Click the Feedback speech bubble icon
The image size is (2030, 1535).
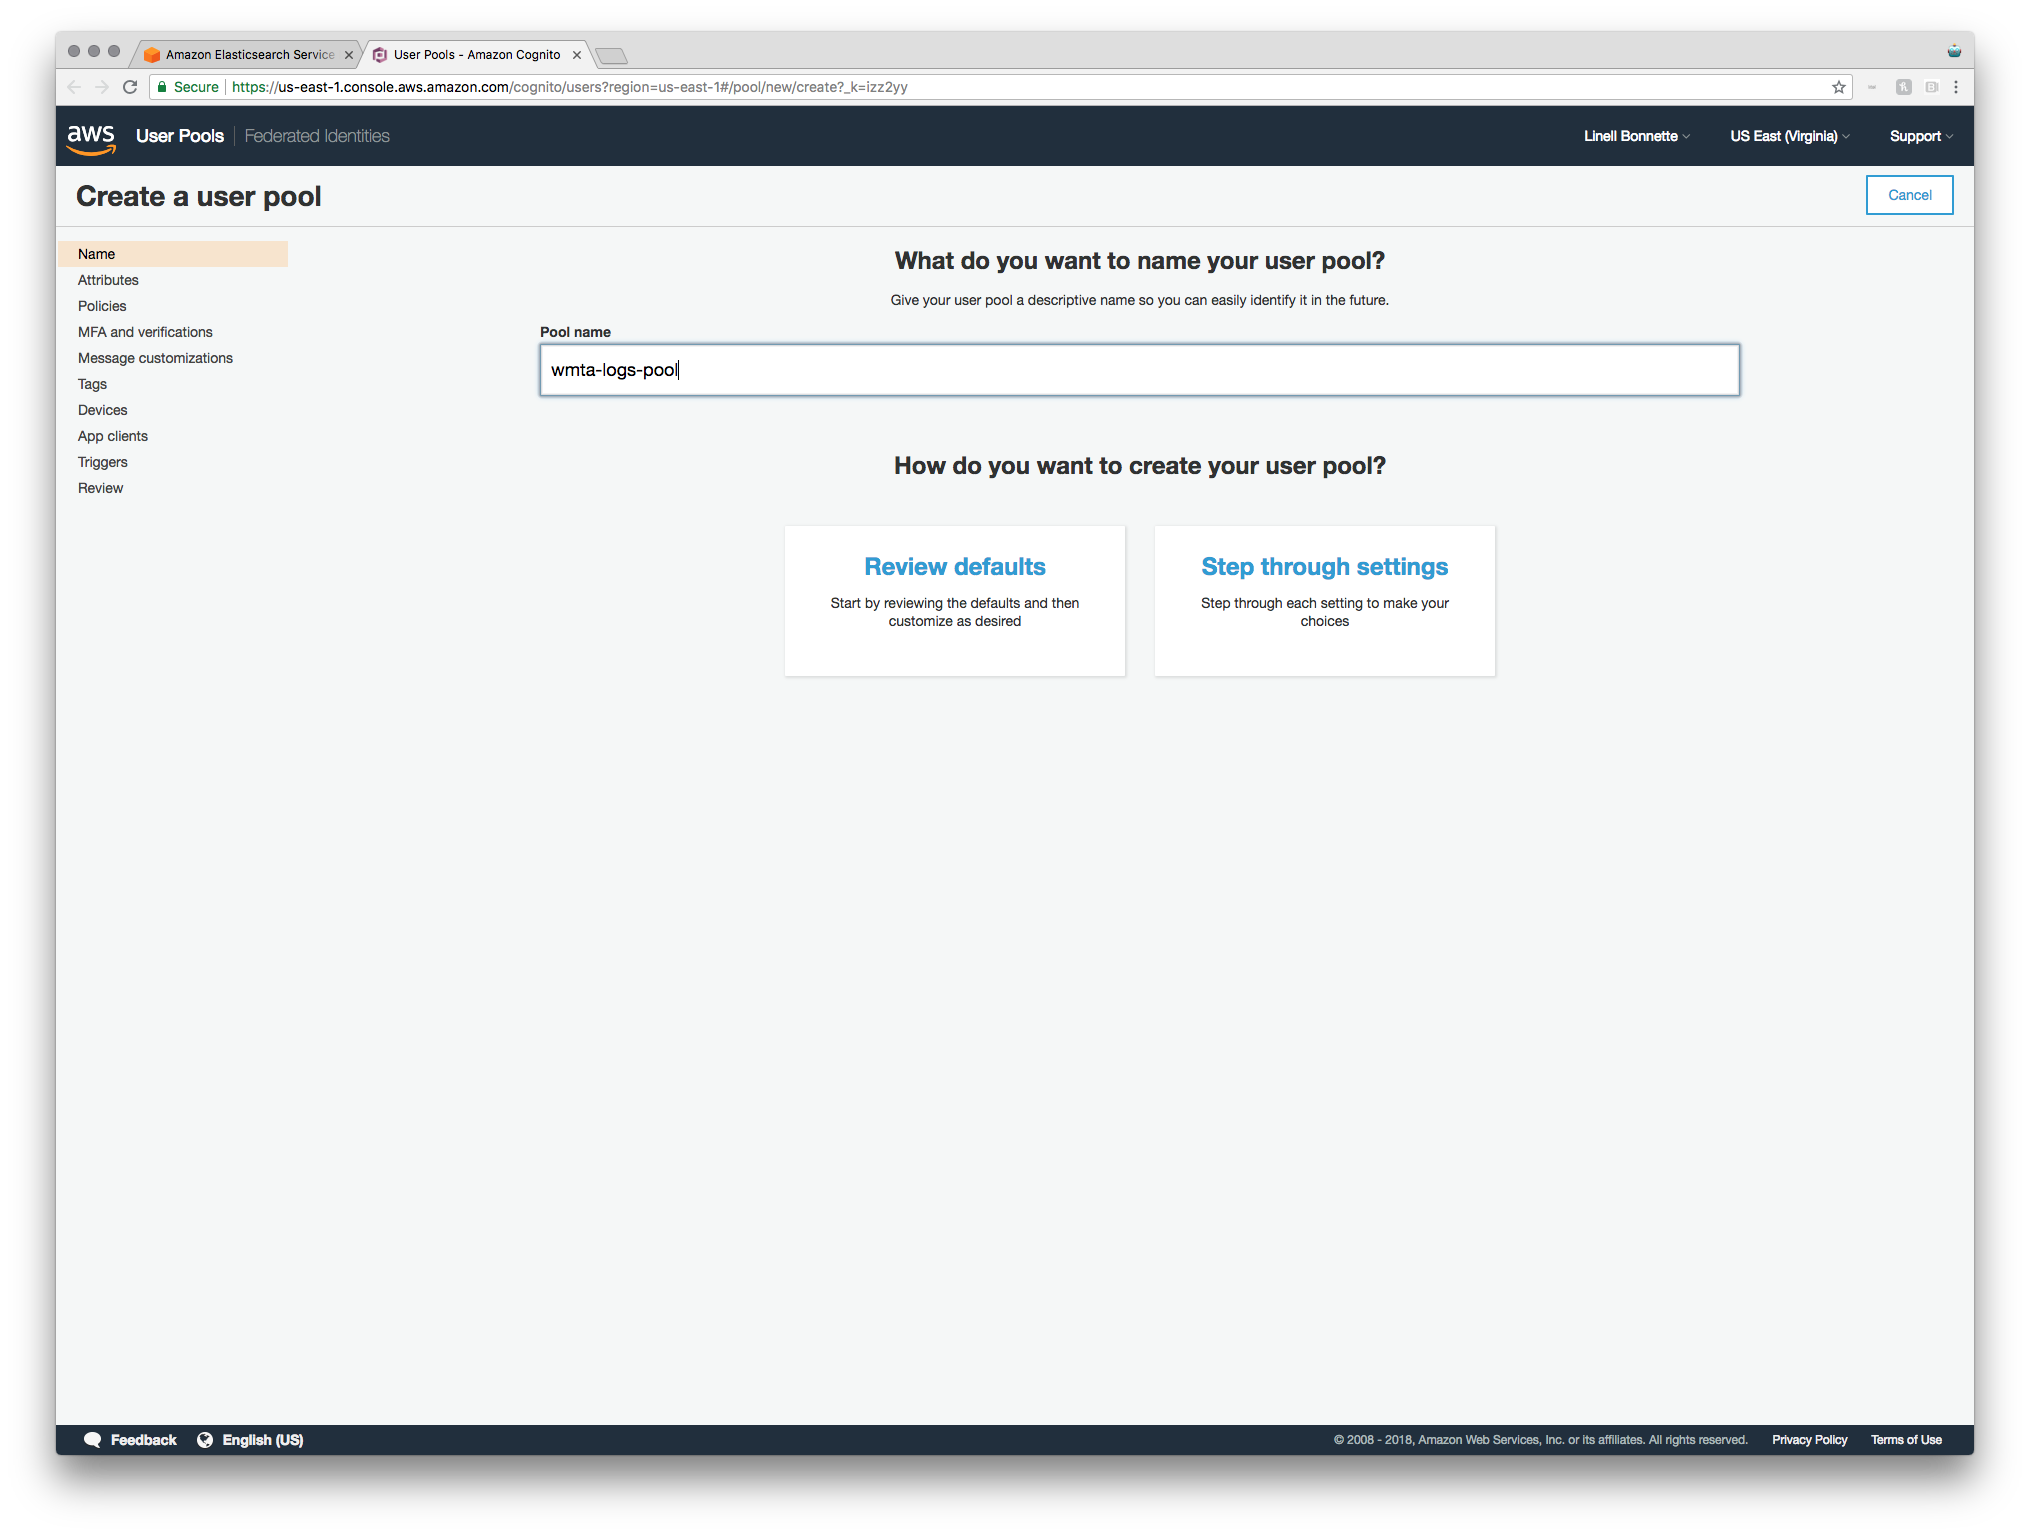pos(93,1440)
